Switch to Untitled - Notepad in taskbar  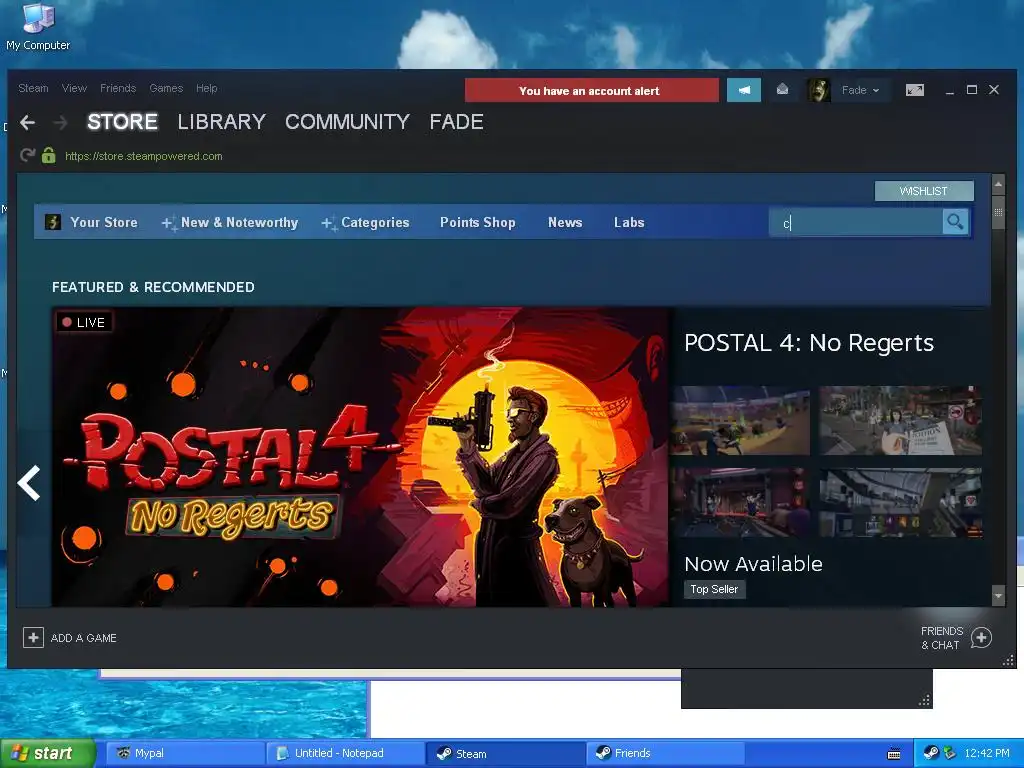click(346, 754)
